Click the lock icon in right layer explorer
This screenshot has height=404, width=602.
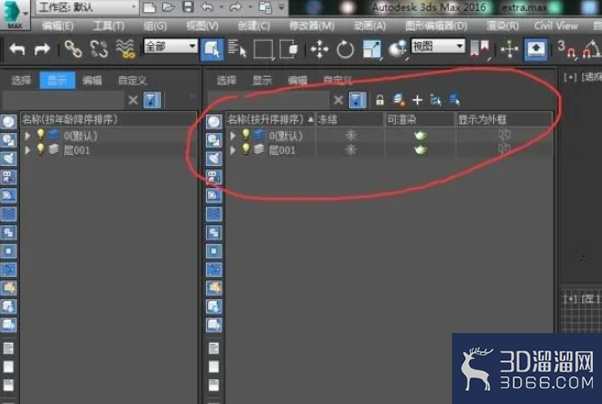point(380,100)
